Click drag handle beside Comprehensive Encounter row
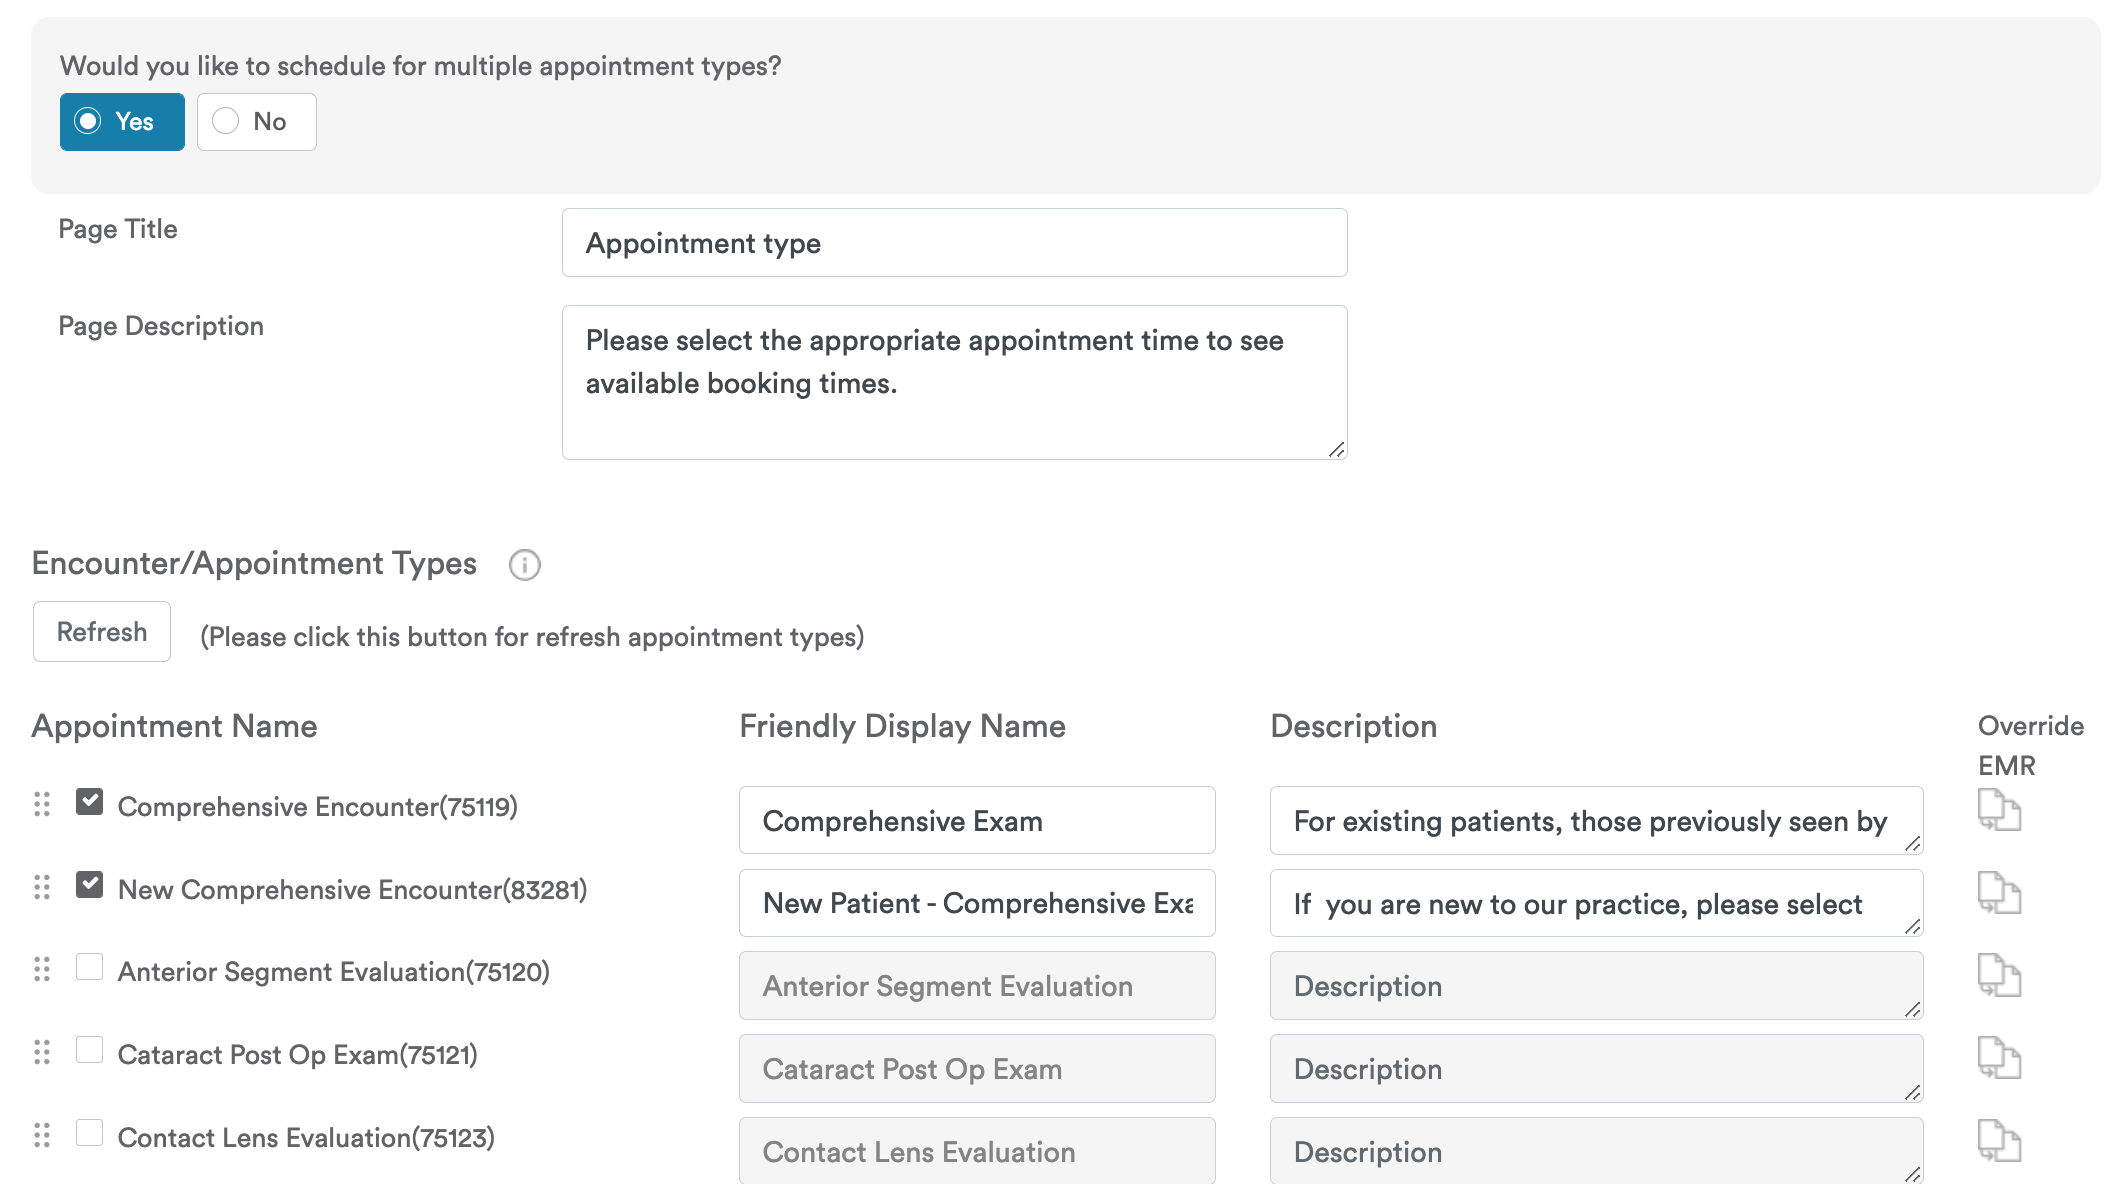The image size is (2120, 1184). 42,804
